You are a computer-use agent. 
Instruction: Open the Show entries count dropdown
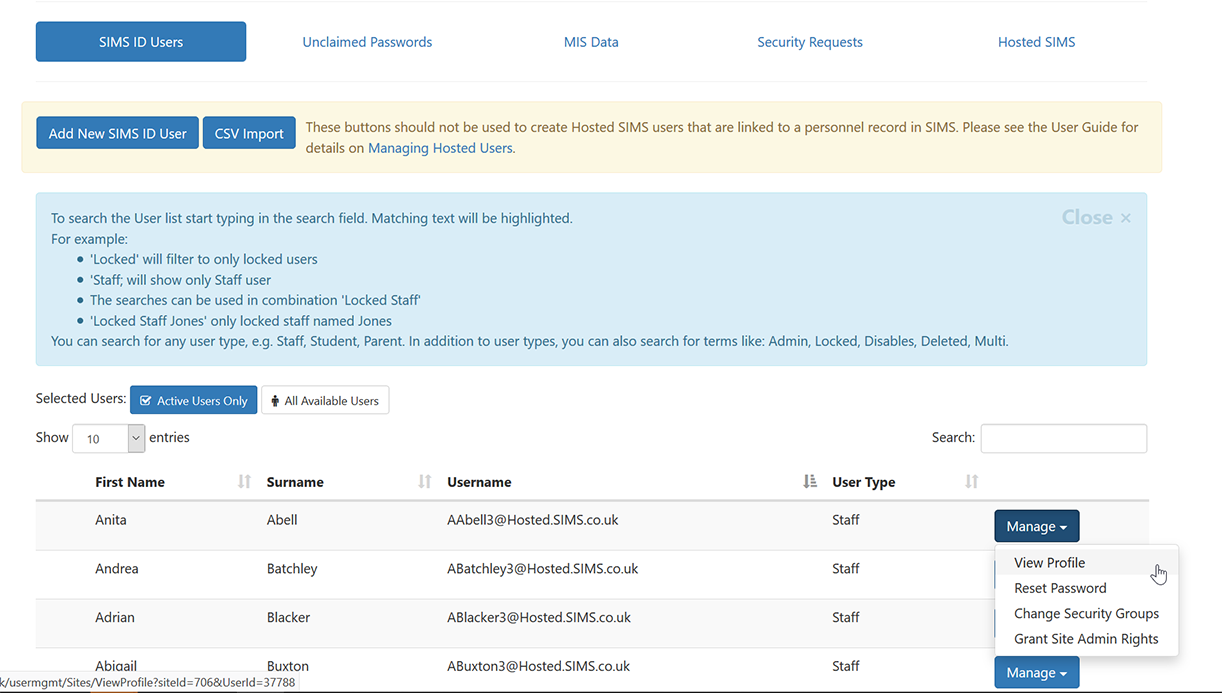(x=109, y=438)
